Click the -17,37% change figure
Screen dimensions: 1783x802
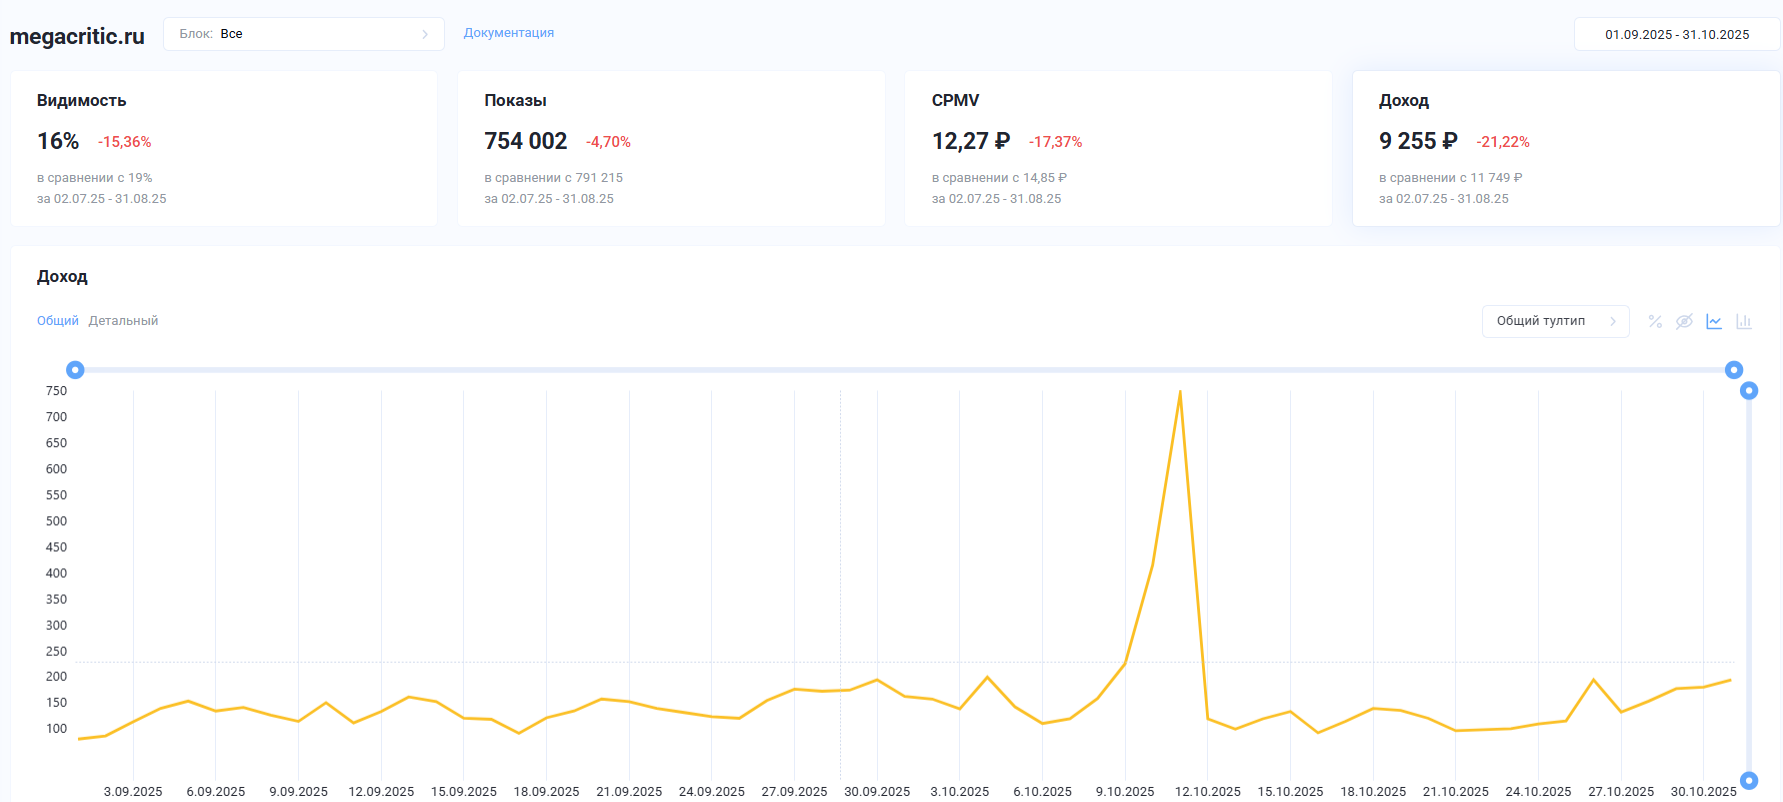(1055, 142)
